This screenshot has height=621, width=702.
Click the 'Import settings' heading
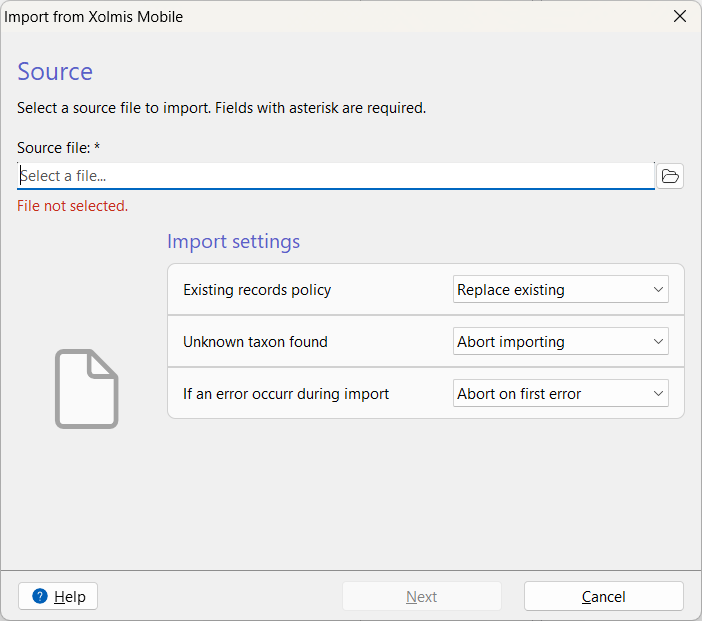[x=233, y=241]
